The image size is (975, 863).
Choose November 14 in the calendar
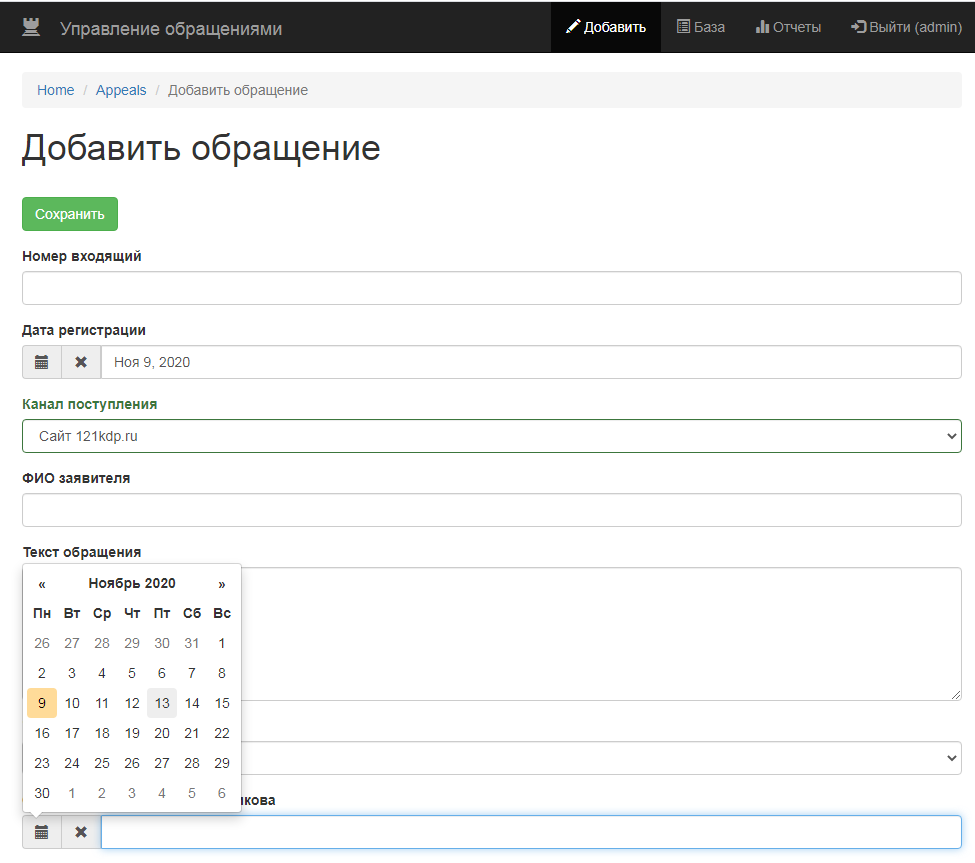pyautogui.click(x=192, y=703)
